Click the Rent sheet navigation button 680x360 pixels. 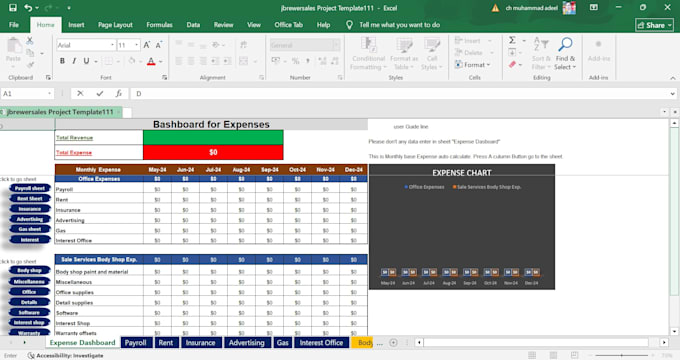(29, 199)
